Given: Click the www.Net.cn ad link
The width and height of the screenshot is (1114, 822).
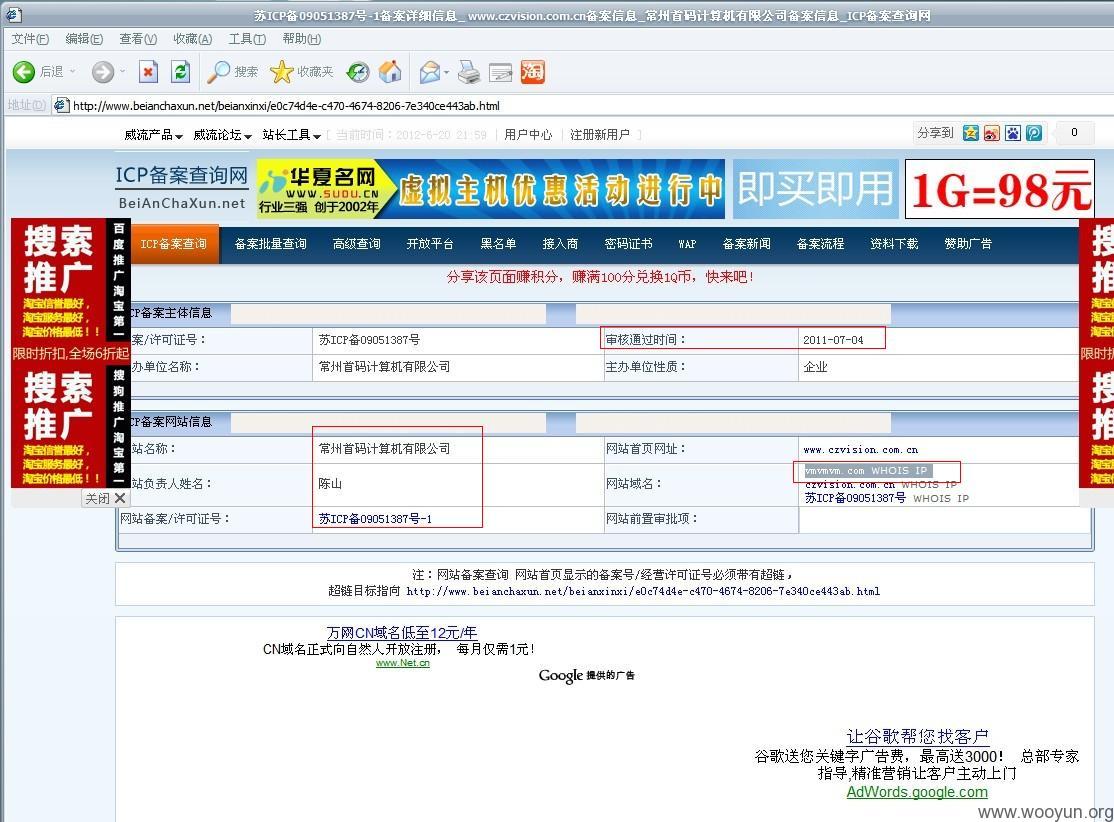Looking at the screenshot, I should click(x=403, y=663).
